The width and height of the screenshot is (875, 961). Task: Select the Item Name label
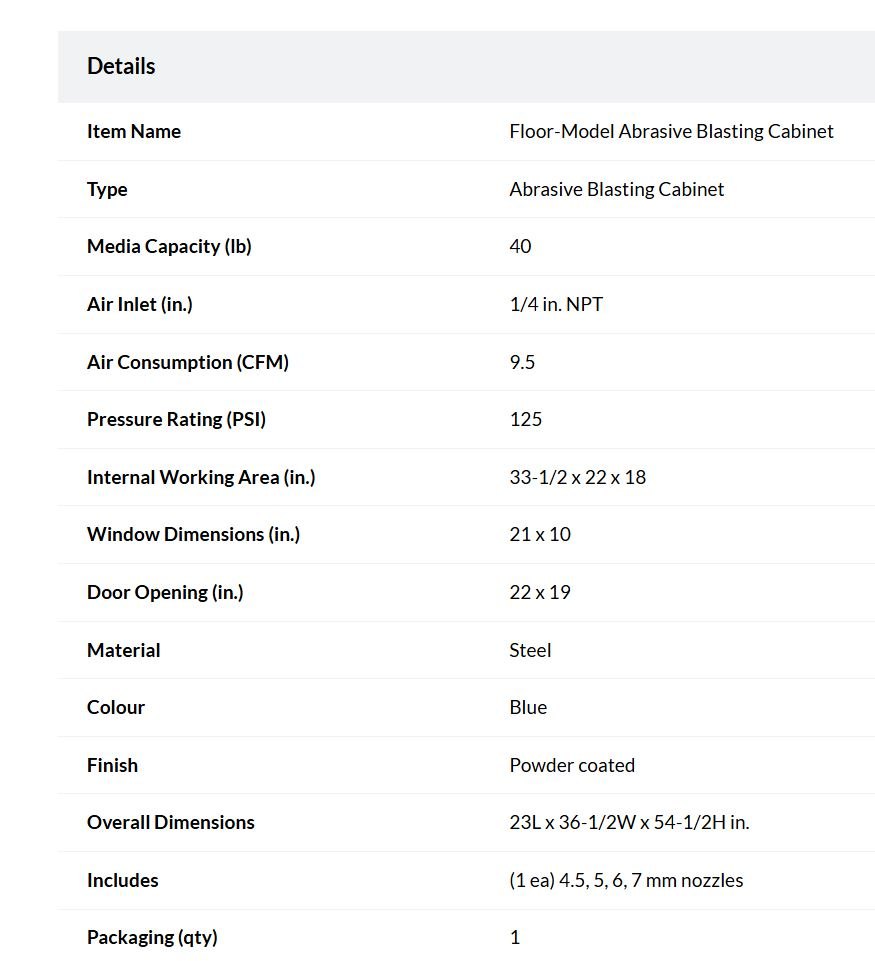click(x=134, y=131)
